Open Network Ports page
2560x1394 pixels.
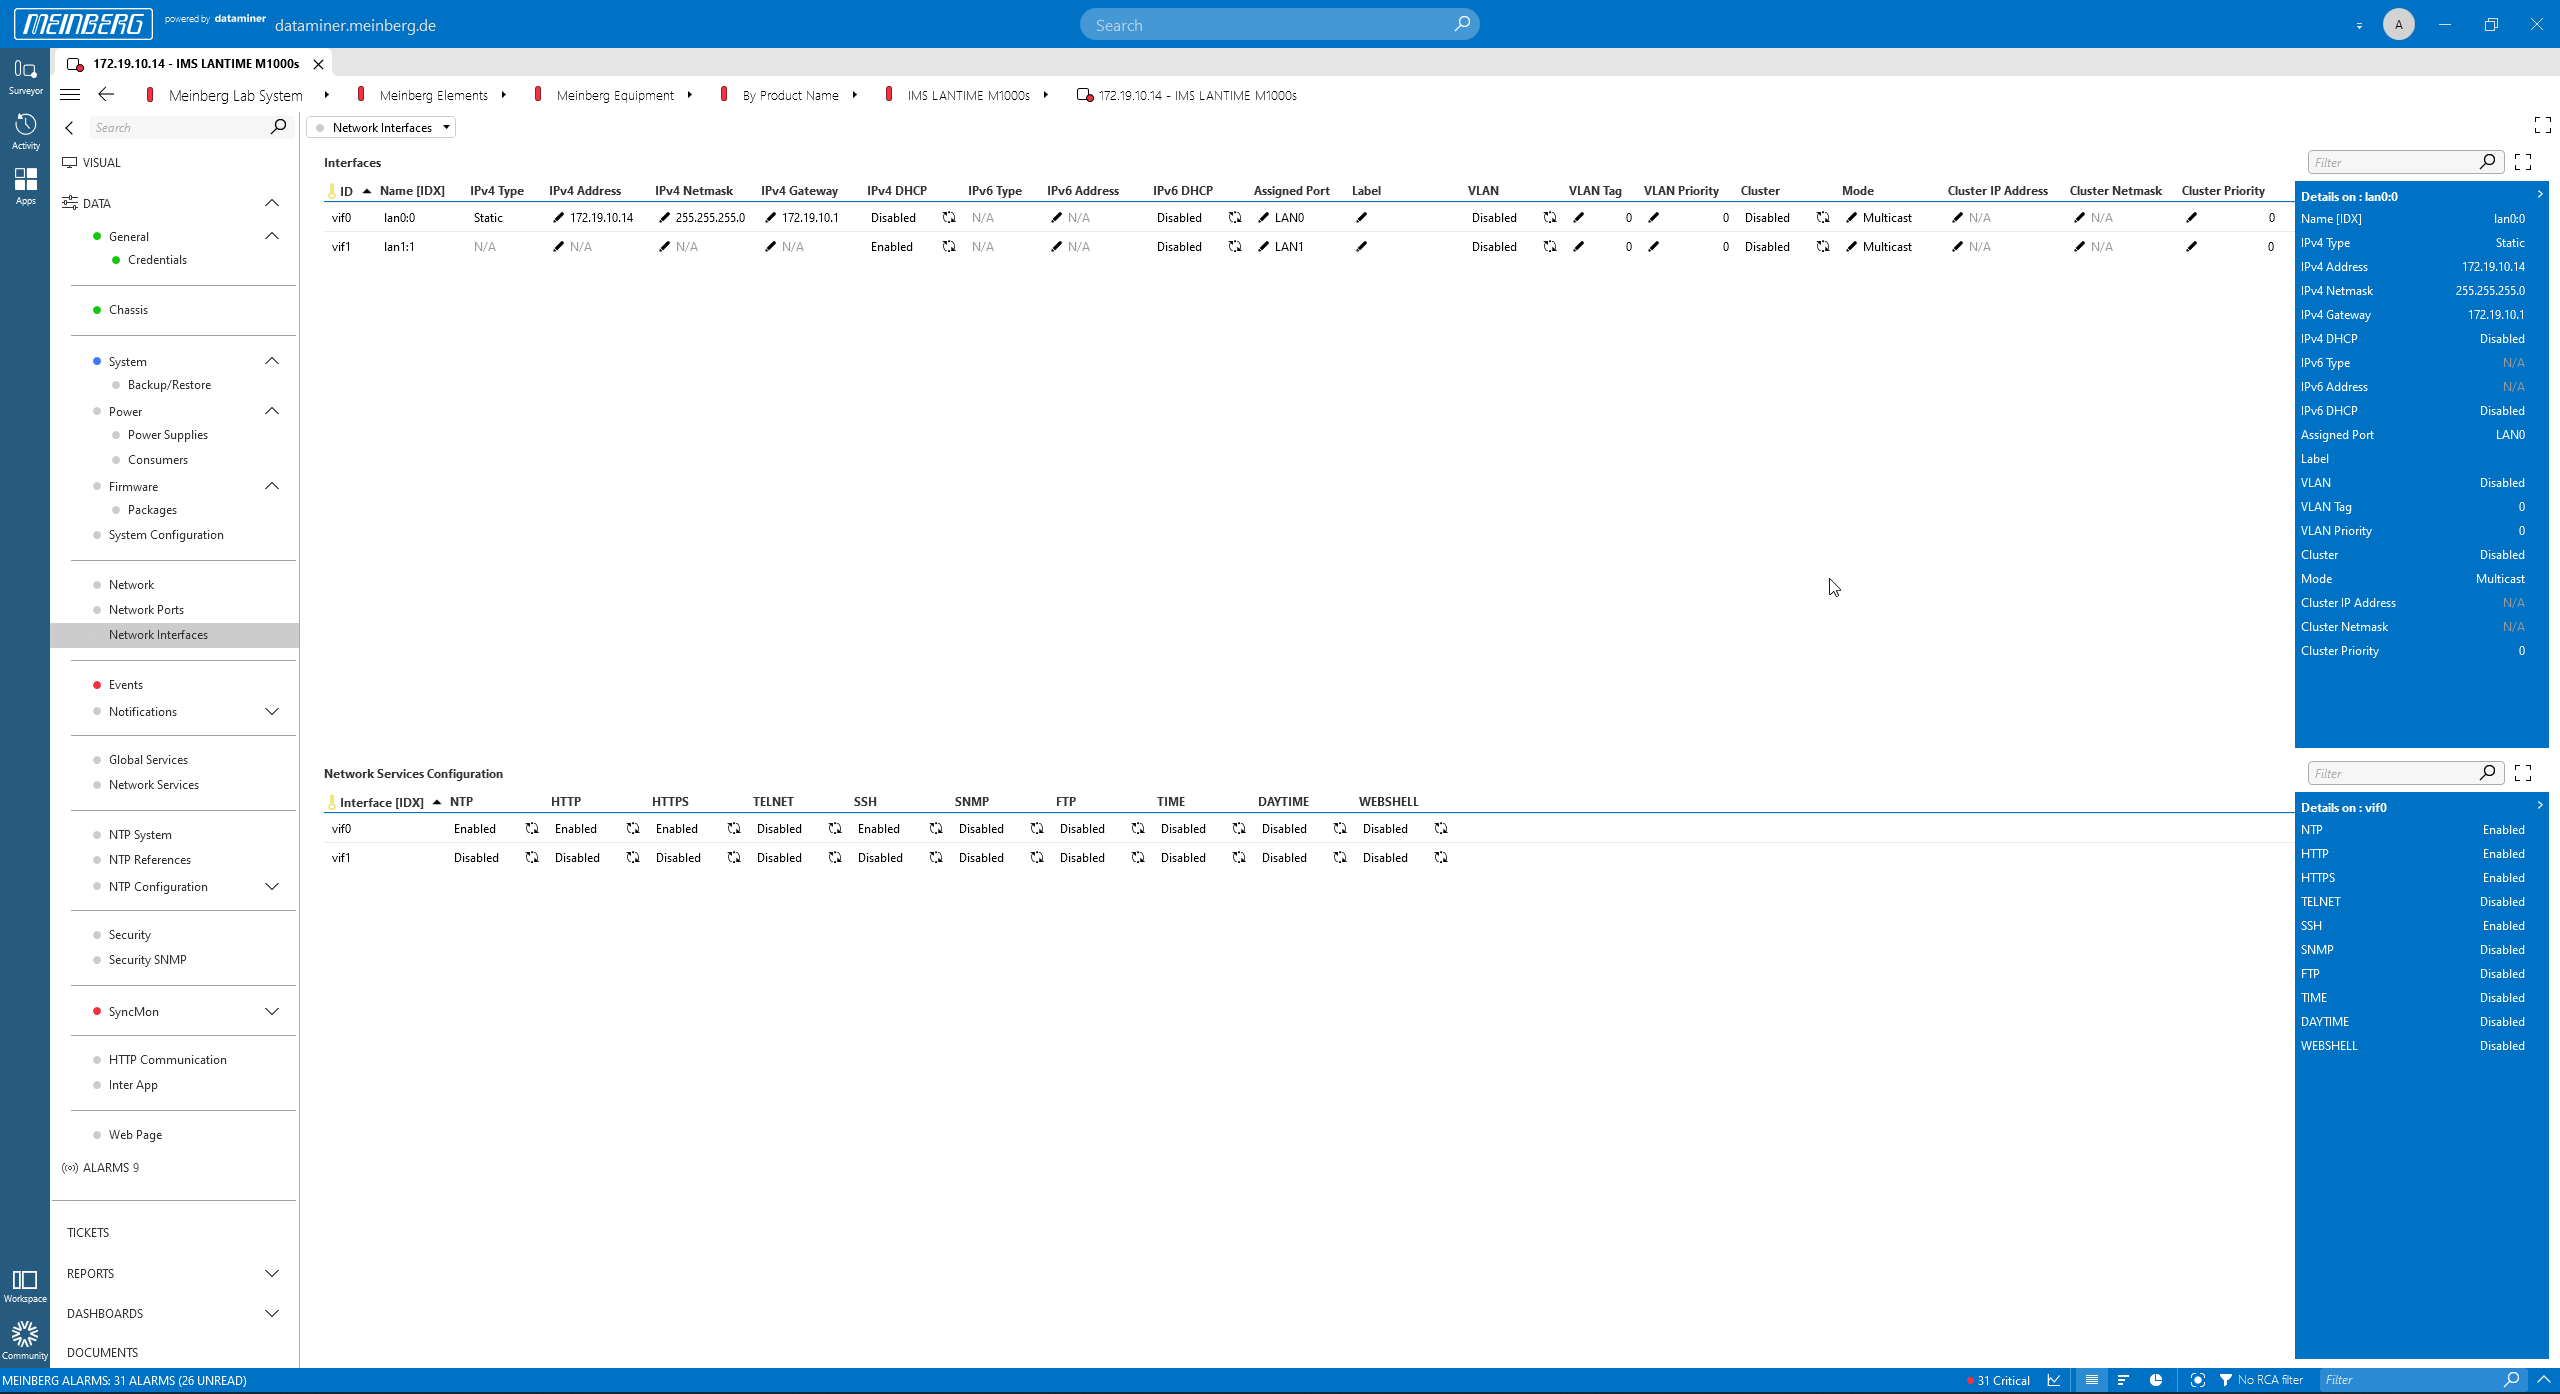click(x=146, y=609)
